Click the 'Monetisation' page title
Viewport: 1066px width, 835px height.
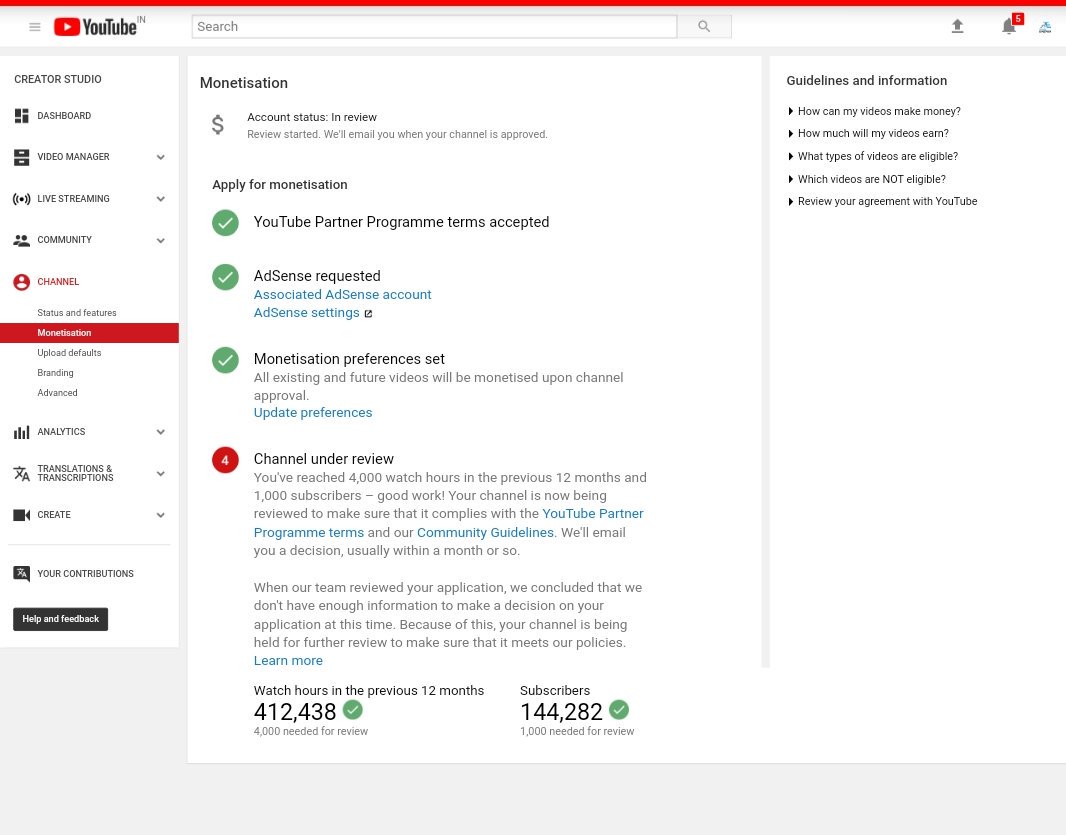tap(244, 83)
